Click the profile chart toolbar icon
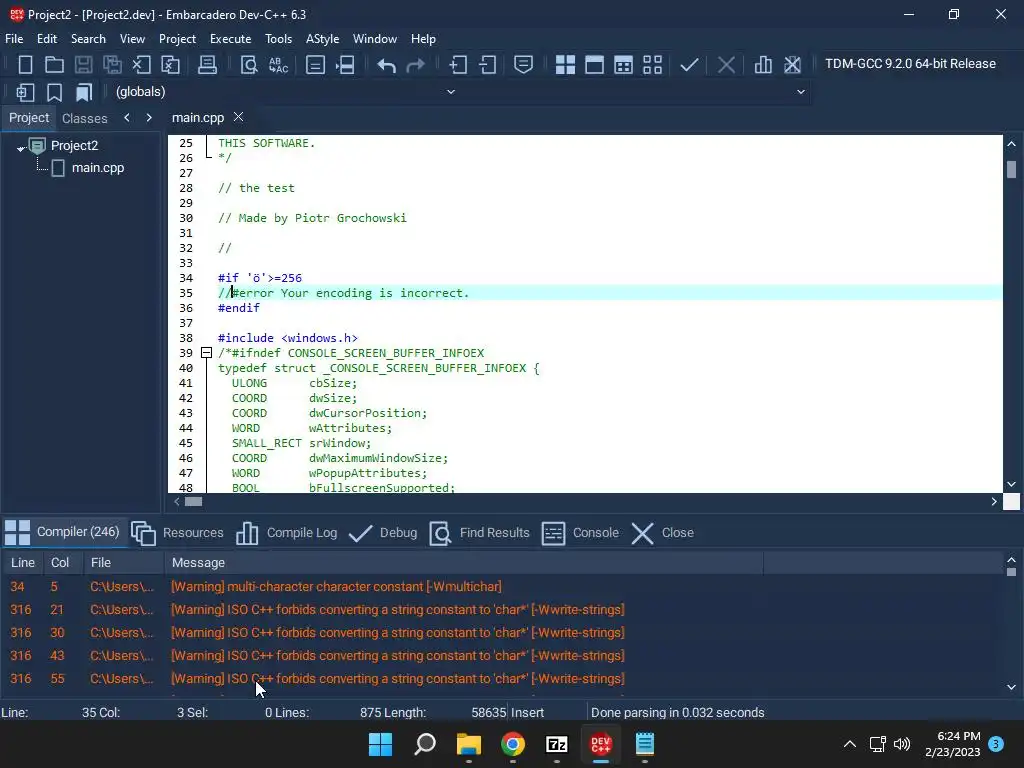This screenshot has width=1024, height=768. [x=763, y=65]
